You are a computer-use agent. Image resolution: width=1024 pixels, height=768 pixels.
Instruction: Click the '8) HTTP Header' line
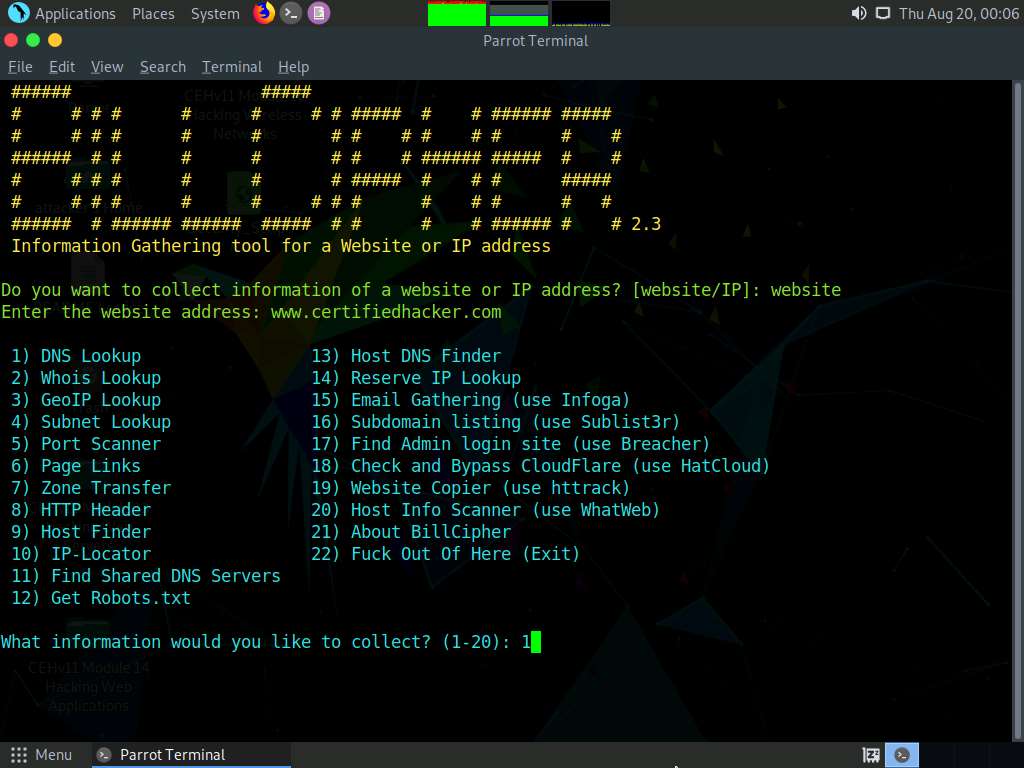point(81,510)
